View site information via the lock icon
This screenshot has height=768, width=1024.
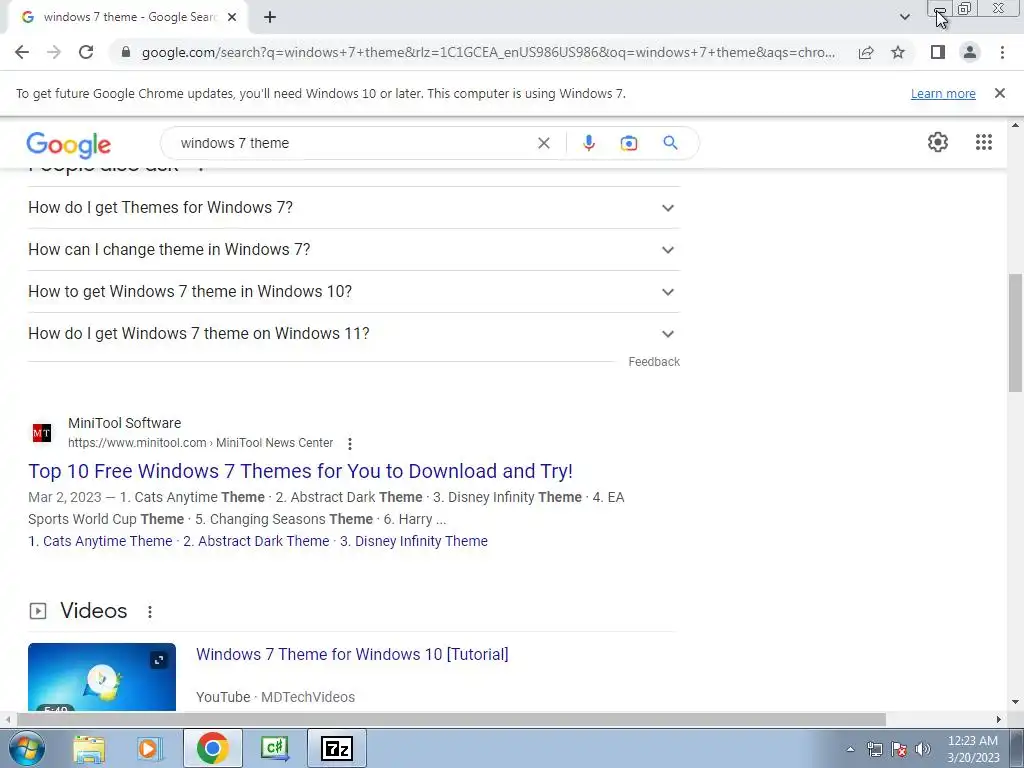click(126, 52)
